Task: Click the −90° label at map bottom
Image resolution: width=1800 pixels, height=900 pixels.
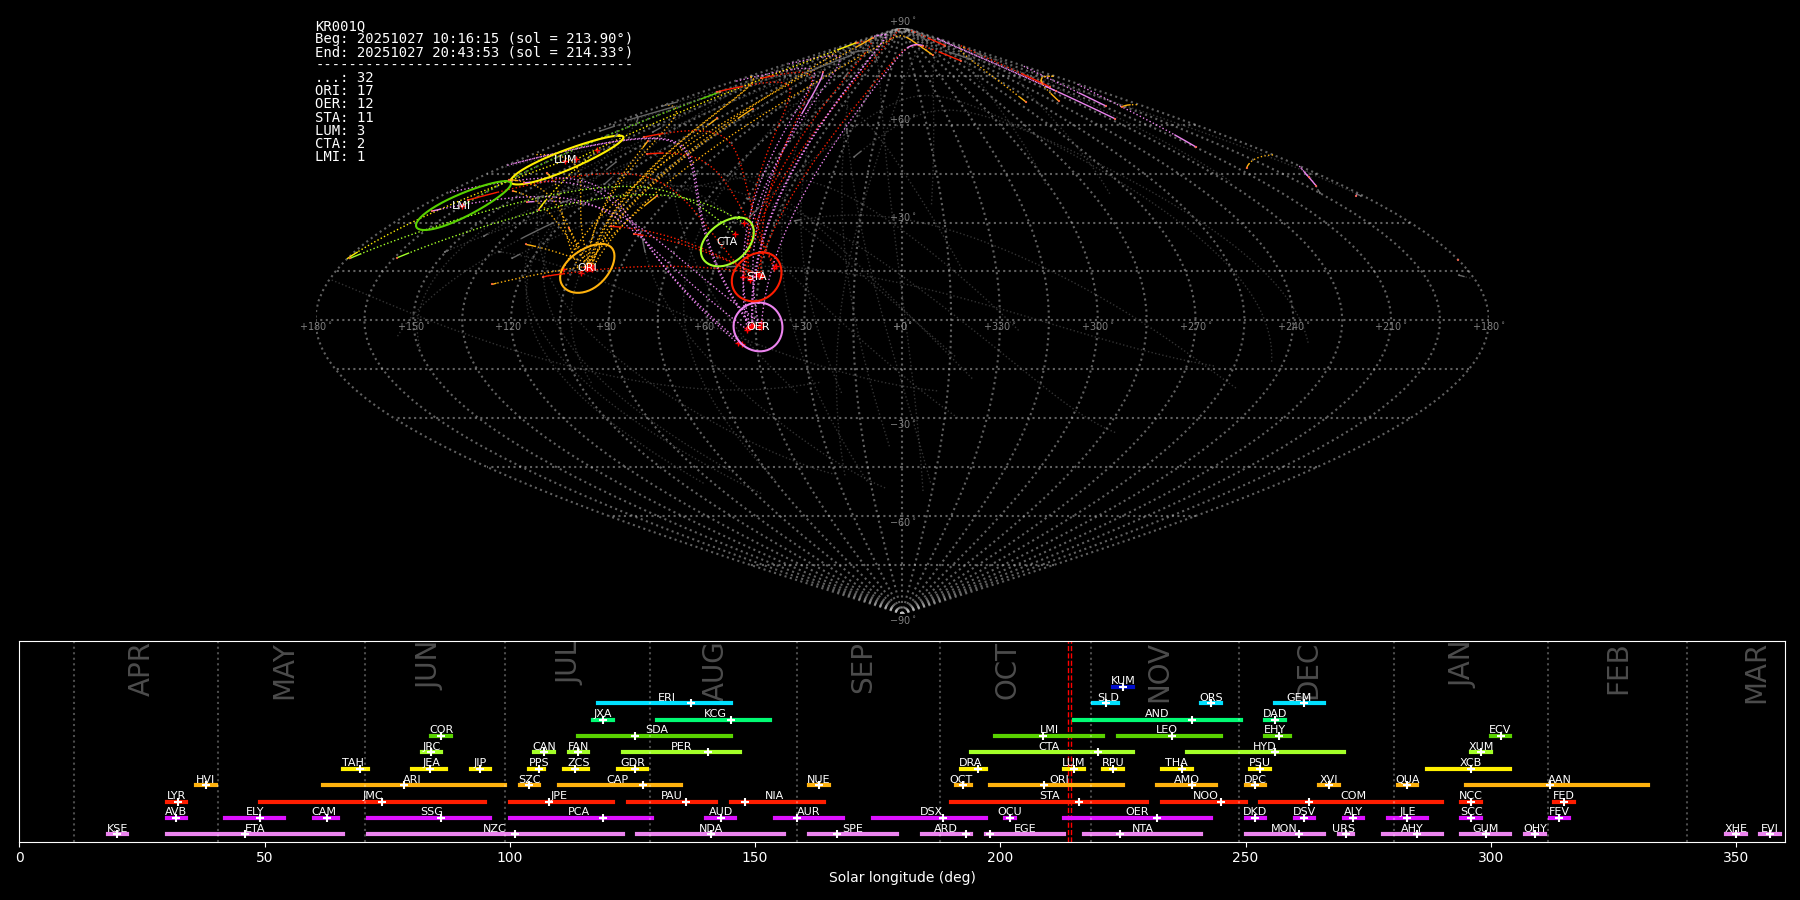Action: 901,620
